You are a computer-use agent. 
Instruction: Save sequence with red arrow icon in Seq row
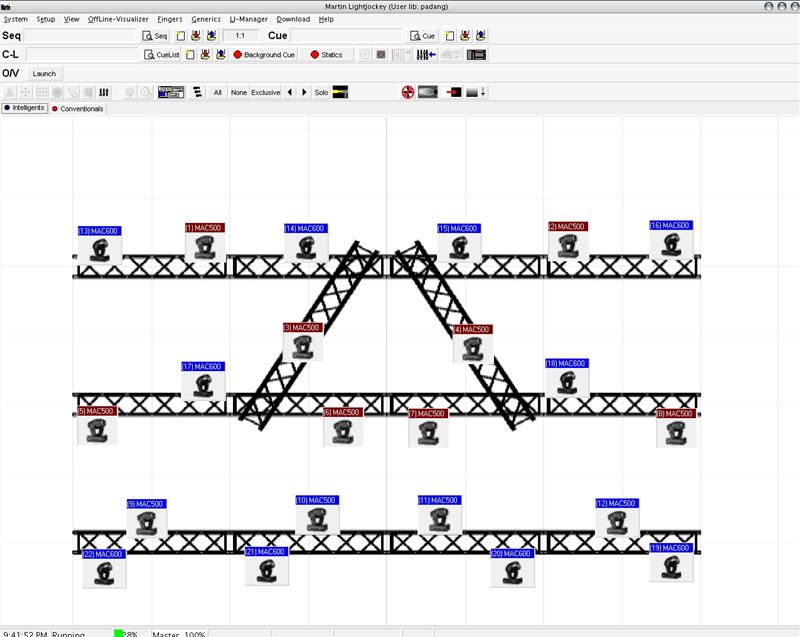click(196, 36)
